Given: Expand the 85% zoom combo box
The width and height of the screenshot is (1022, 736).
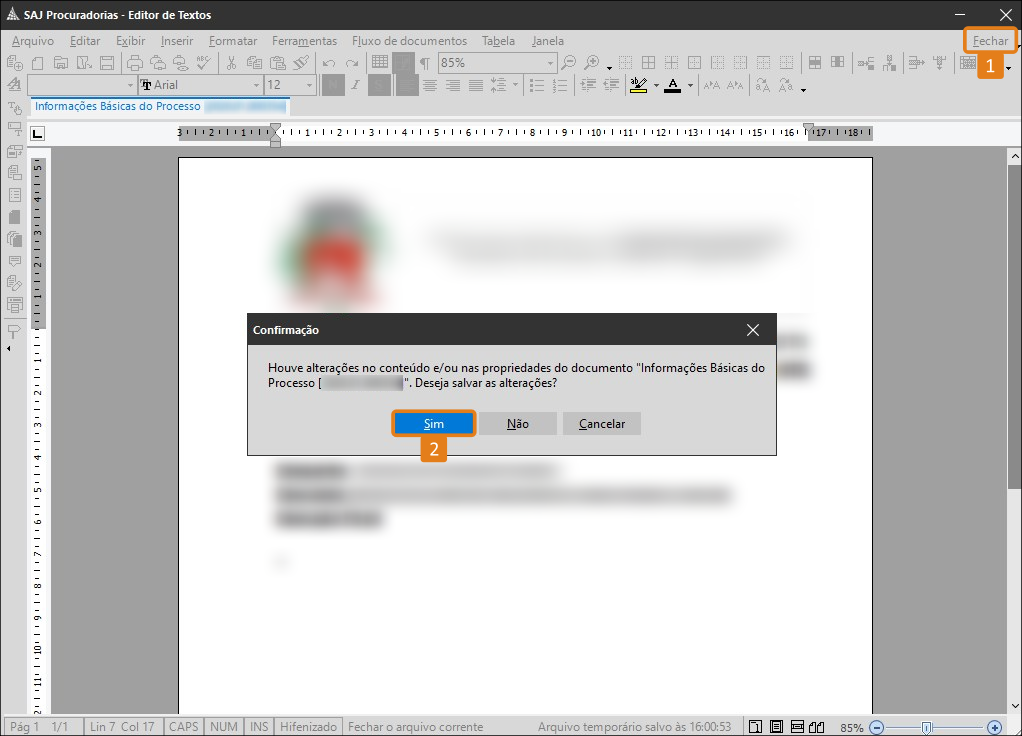Looking at the screenshot, I should pyautogui.click(x=550, y=63).
